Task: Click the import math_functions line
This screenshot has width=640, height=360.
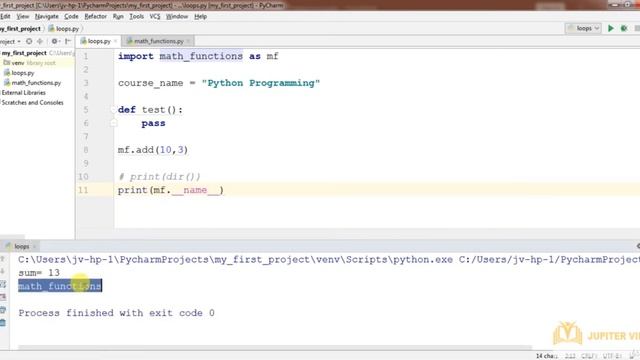Action: (x=198, y=56)
